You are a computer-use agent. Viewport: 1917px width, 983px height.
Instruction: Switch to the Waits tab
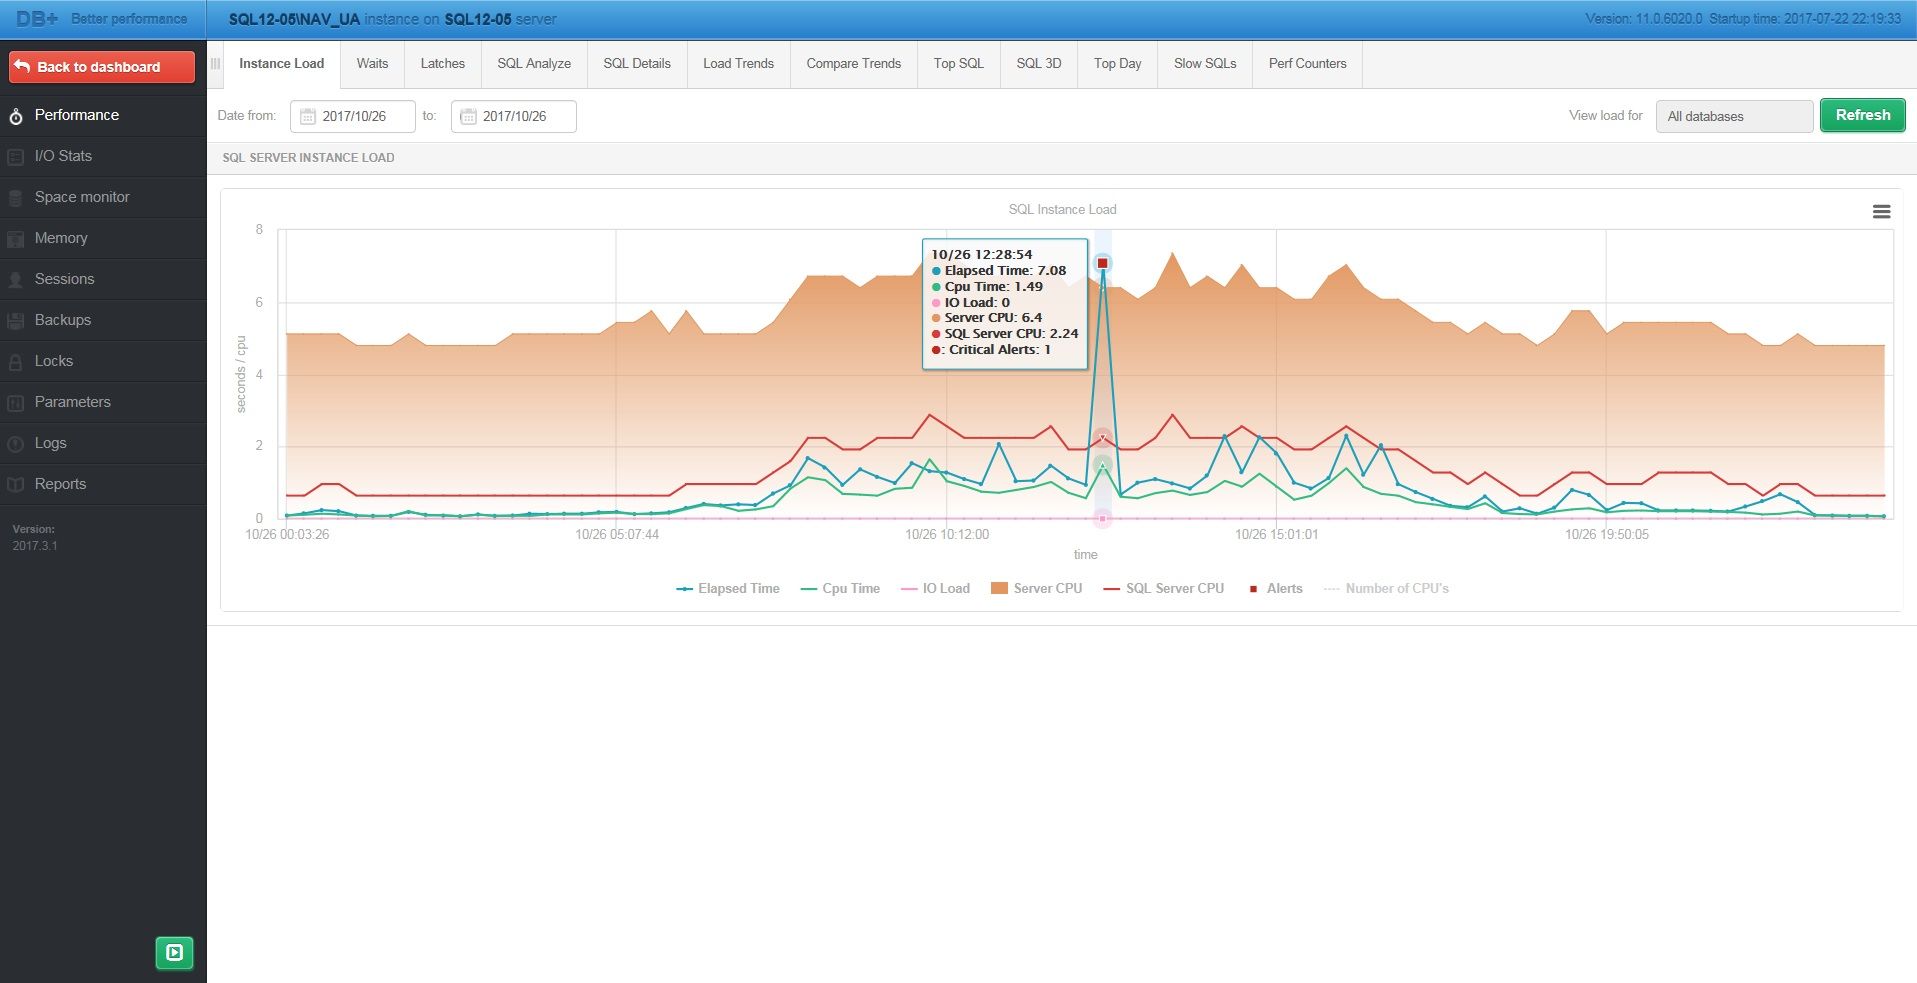click(372, 63)
